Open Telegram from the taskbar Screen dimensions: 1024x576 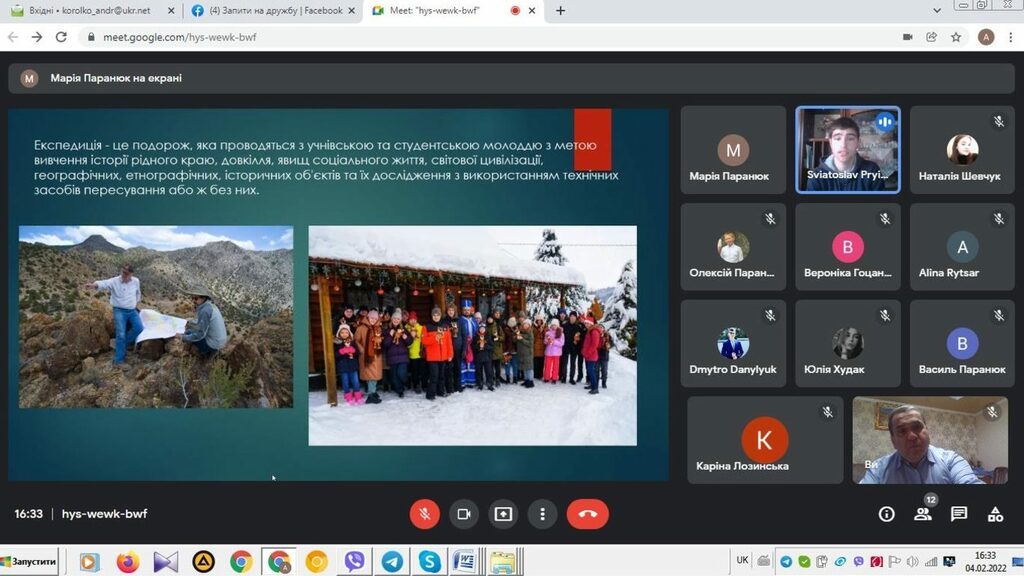click(392, 562)
